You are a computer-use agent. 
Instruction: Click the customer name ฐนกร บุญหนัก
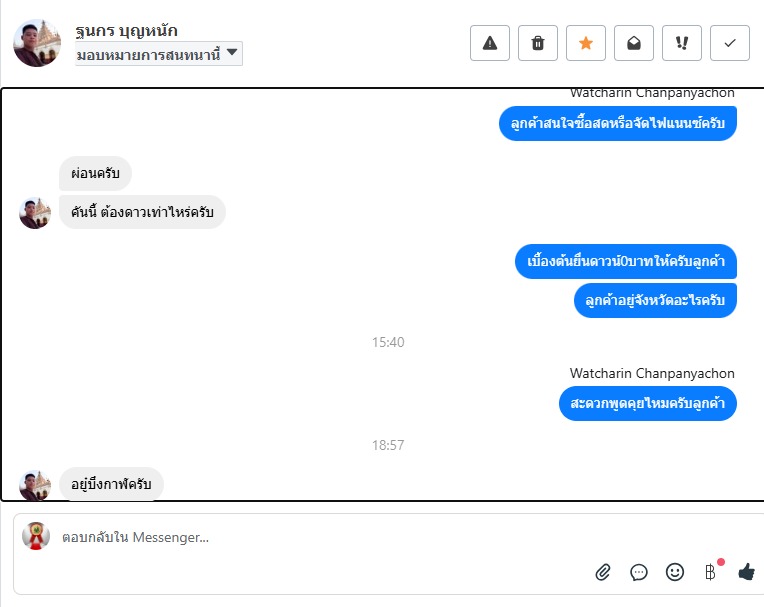tap(126, 31)
